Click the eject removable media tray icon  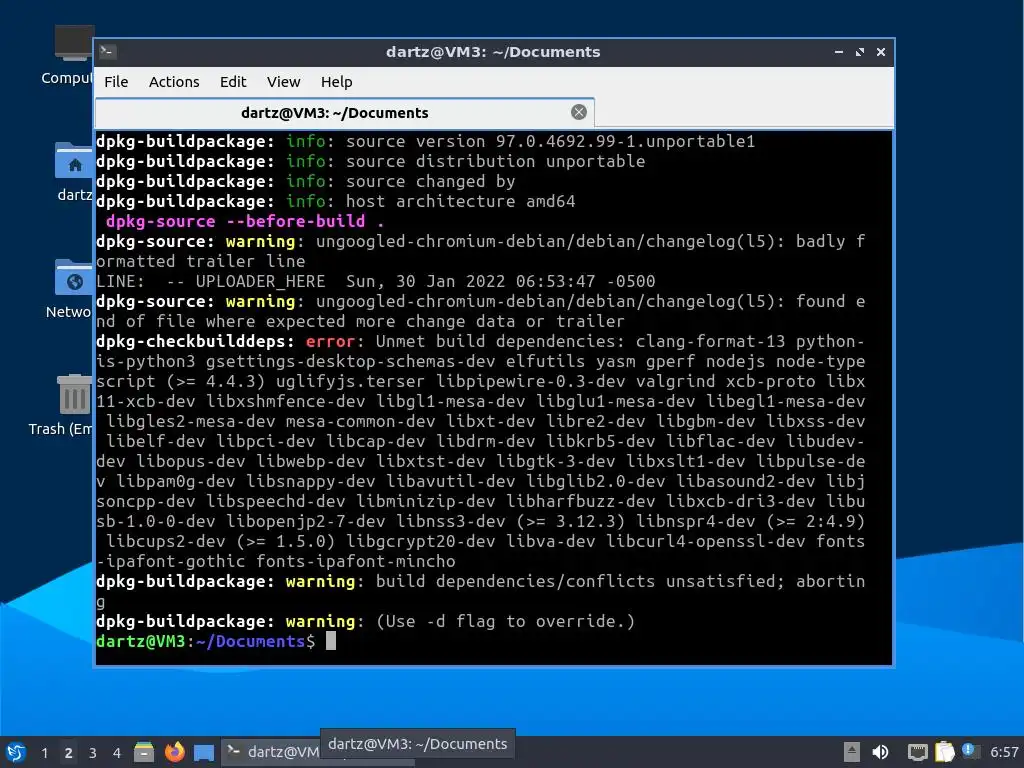pyautogui.click(x=852, y=752)
